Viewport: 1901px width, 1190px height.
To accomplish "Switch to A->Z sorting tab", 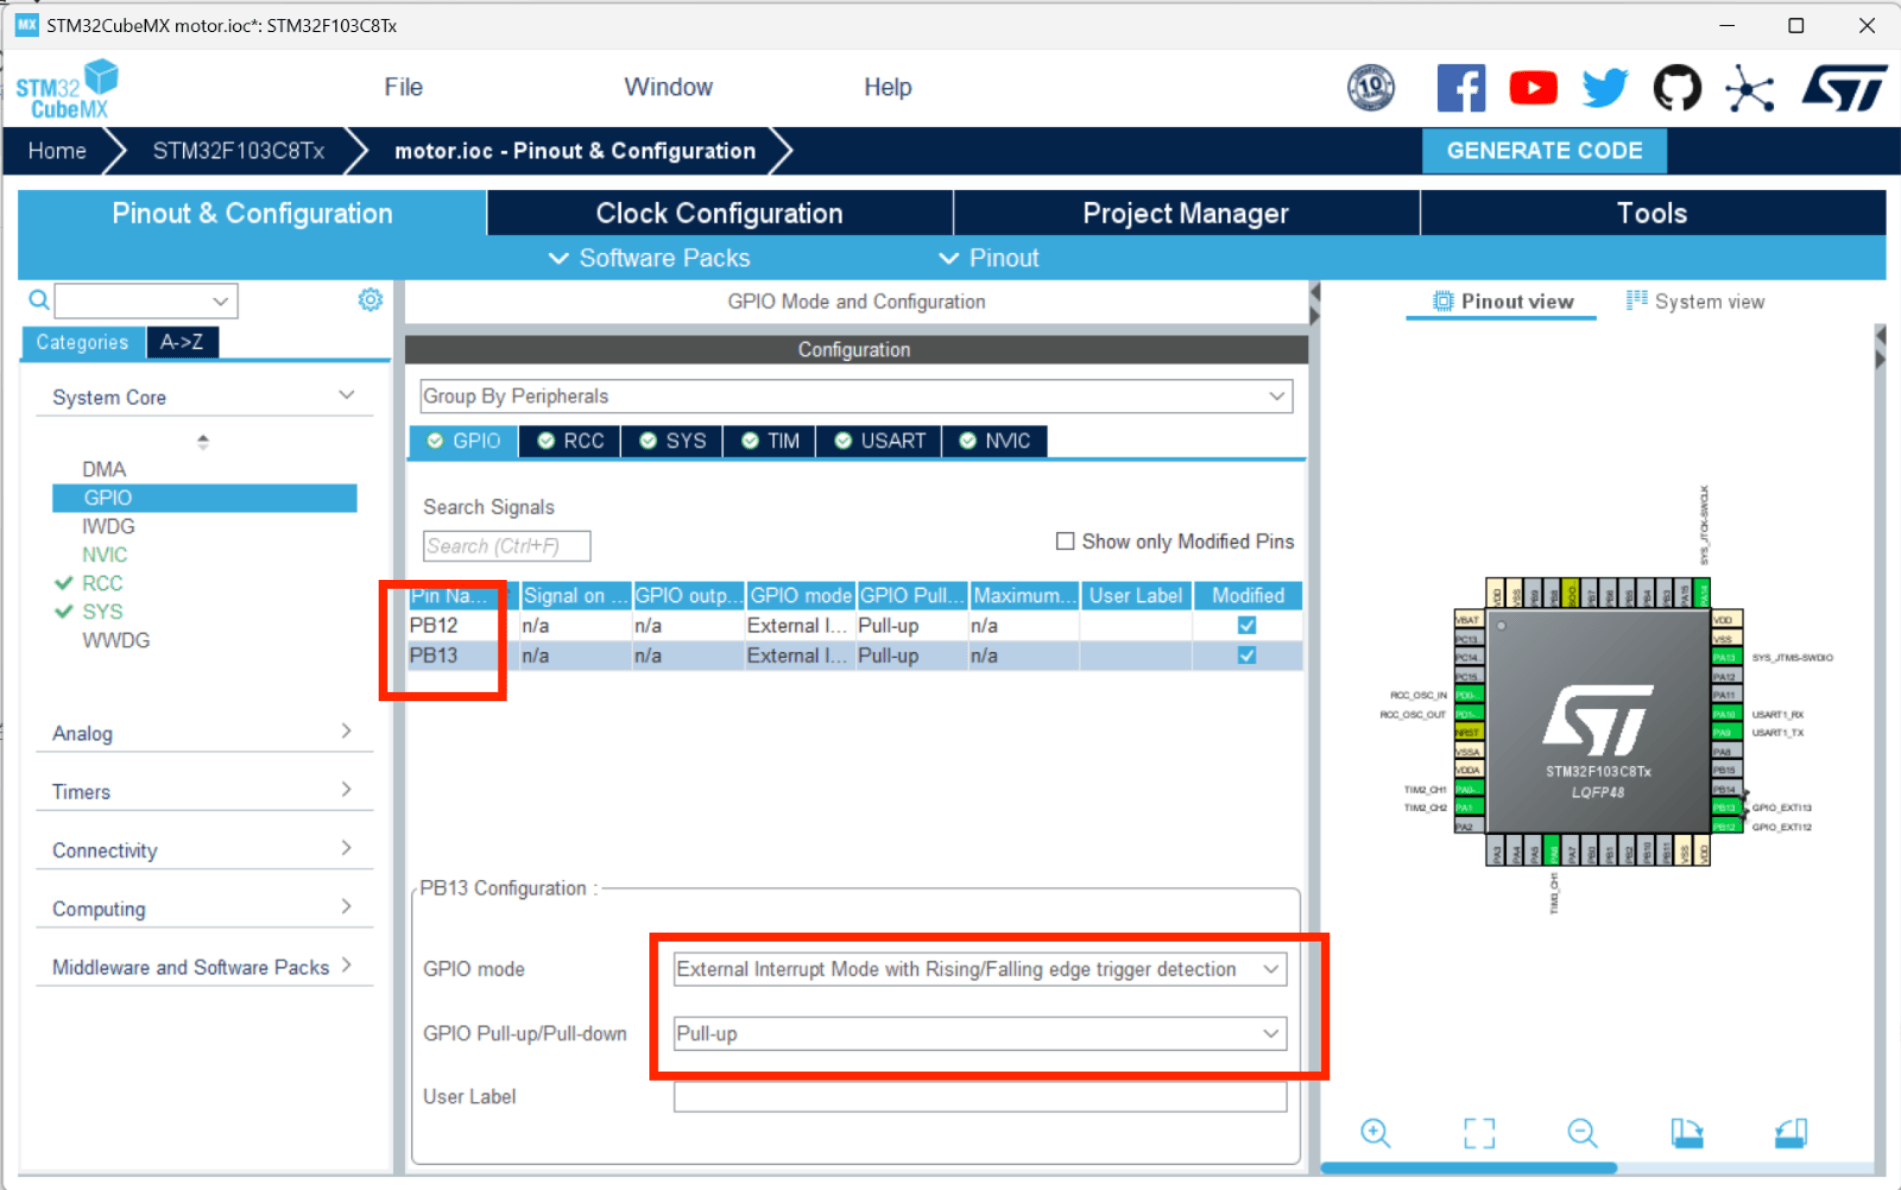I will pos(182,342).
